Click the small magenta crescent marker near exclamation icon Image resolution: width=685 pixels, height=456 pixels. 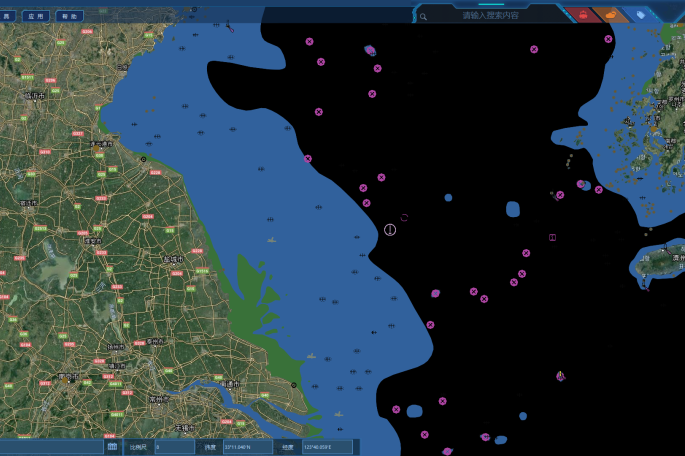pyautogui.click(x=404, y=217)
